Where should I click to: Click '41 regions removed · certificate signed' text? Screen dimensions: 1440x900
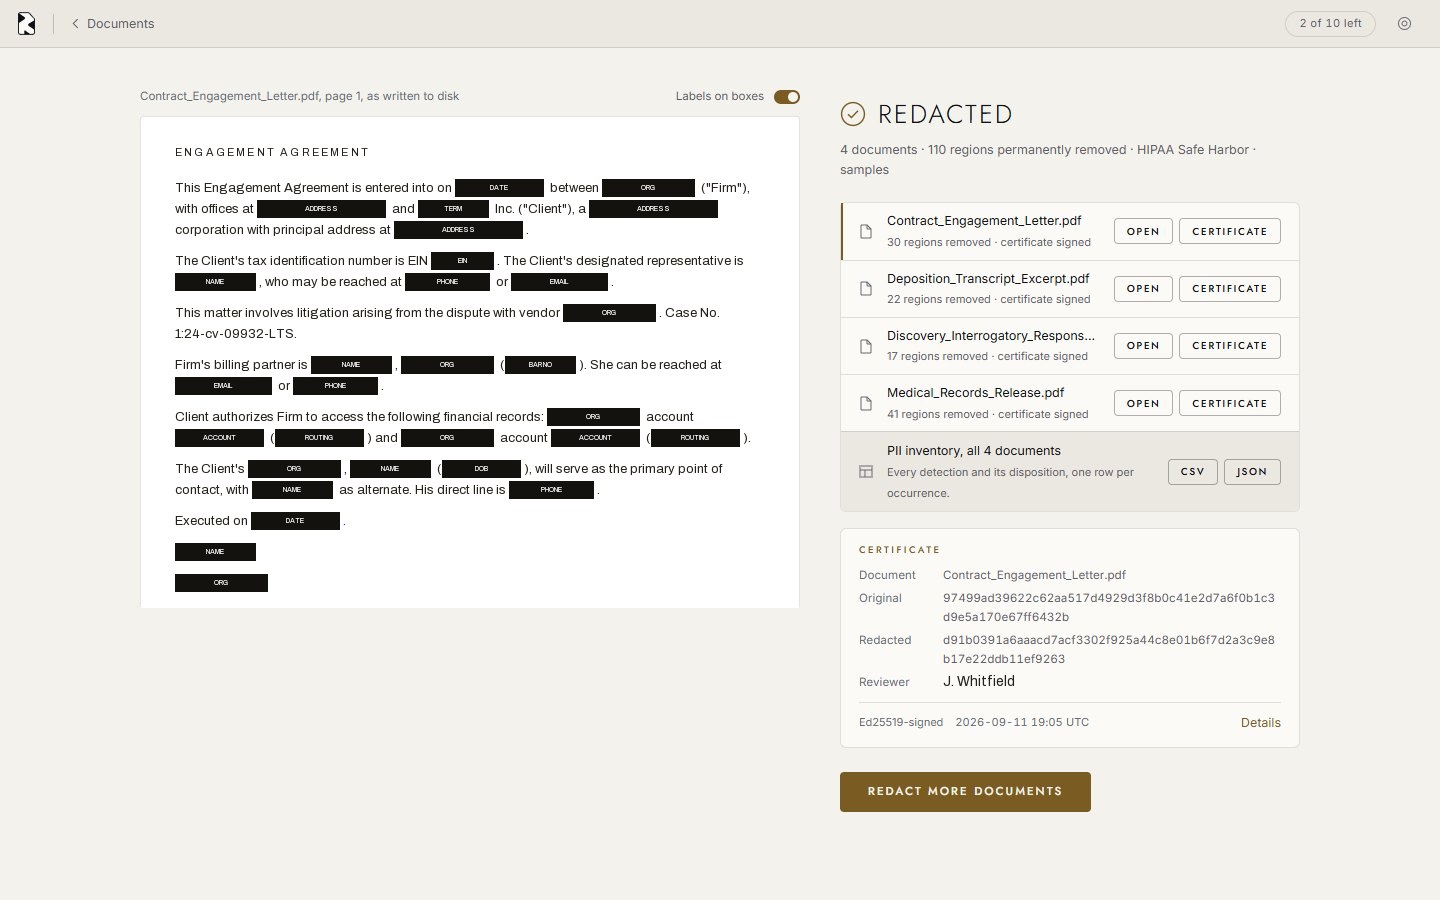point(989,414)
